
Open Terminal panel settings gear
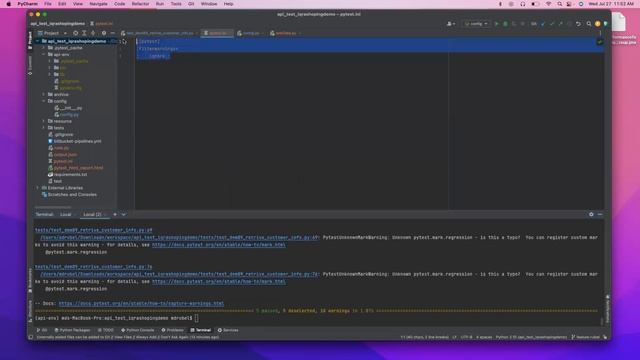click(591, 214)
